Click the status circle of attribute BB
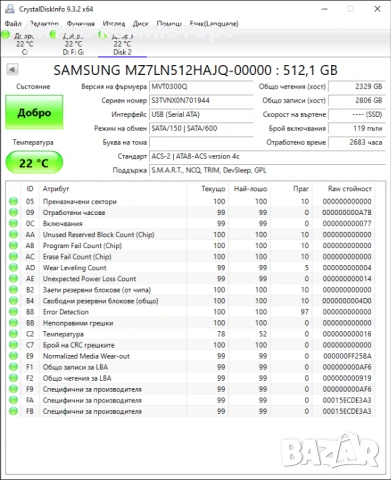 (x=13, y=323)
